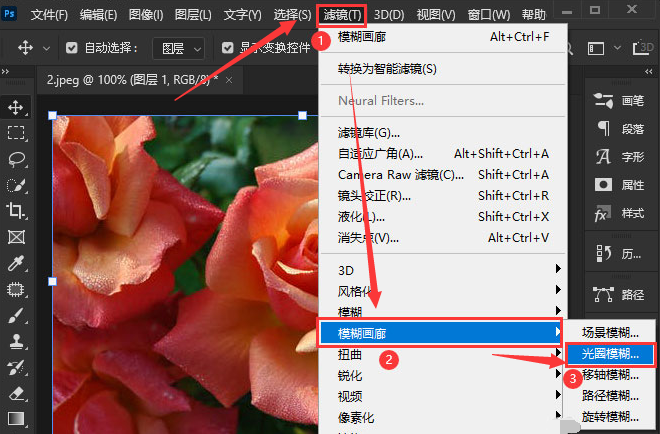The height and width of the screenshot is (434, 660).
Task: Open the 图层 auto-select dropdown
Action: (x=178, y=49)
